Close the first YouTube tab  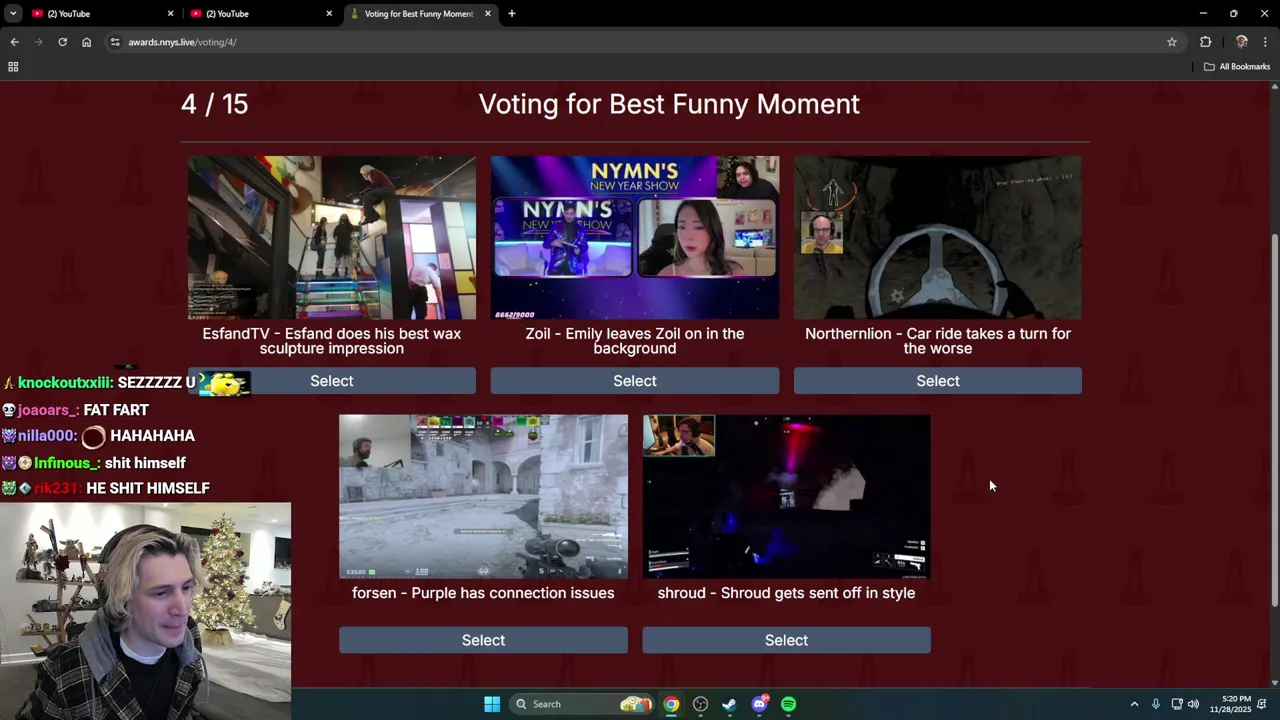pos(170,14)
